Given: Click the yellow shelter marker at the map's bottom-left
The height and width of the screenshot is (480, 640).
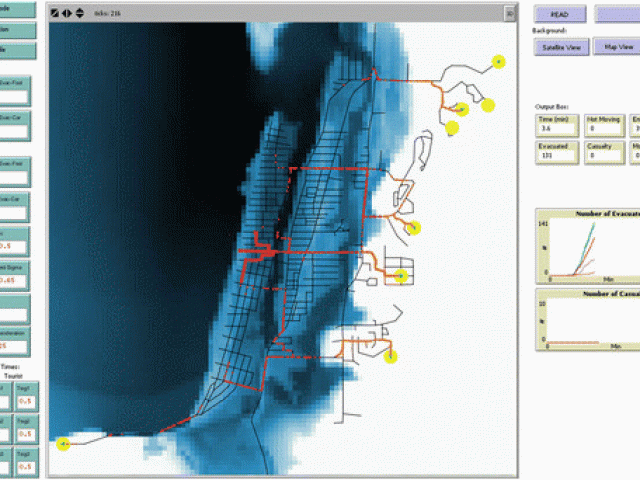Looking at the screenshot, I should 63,444.
